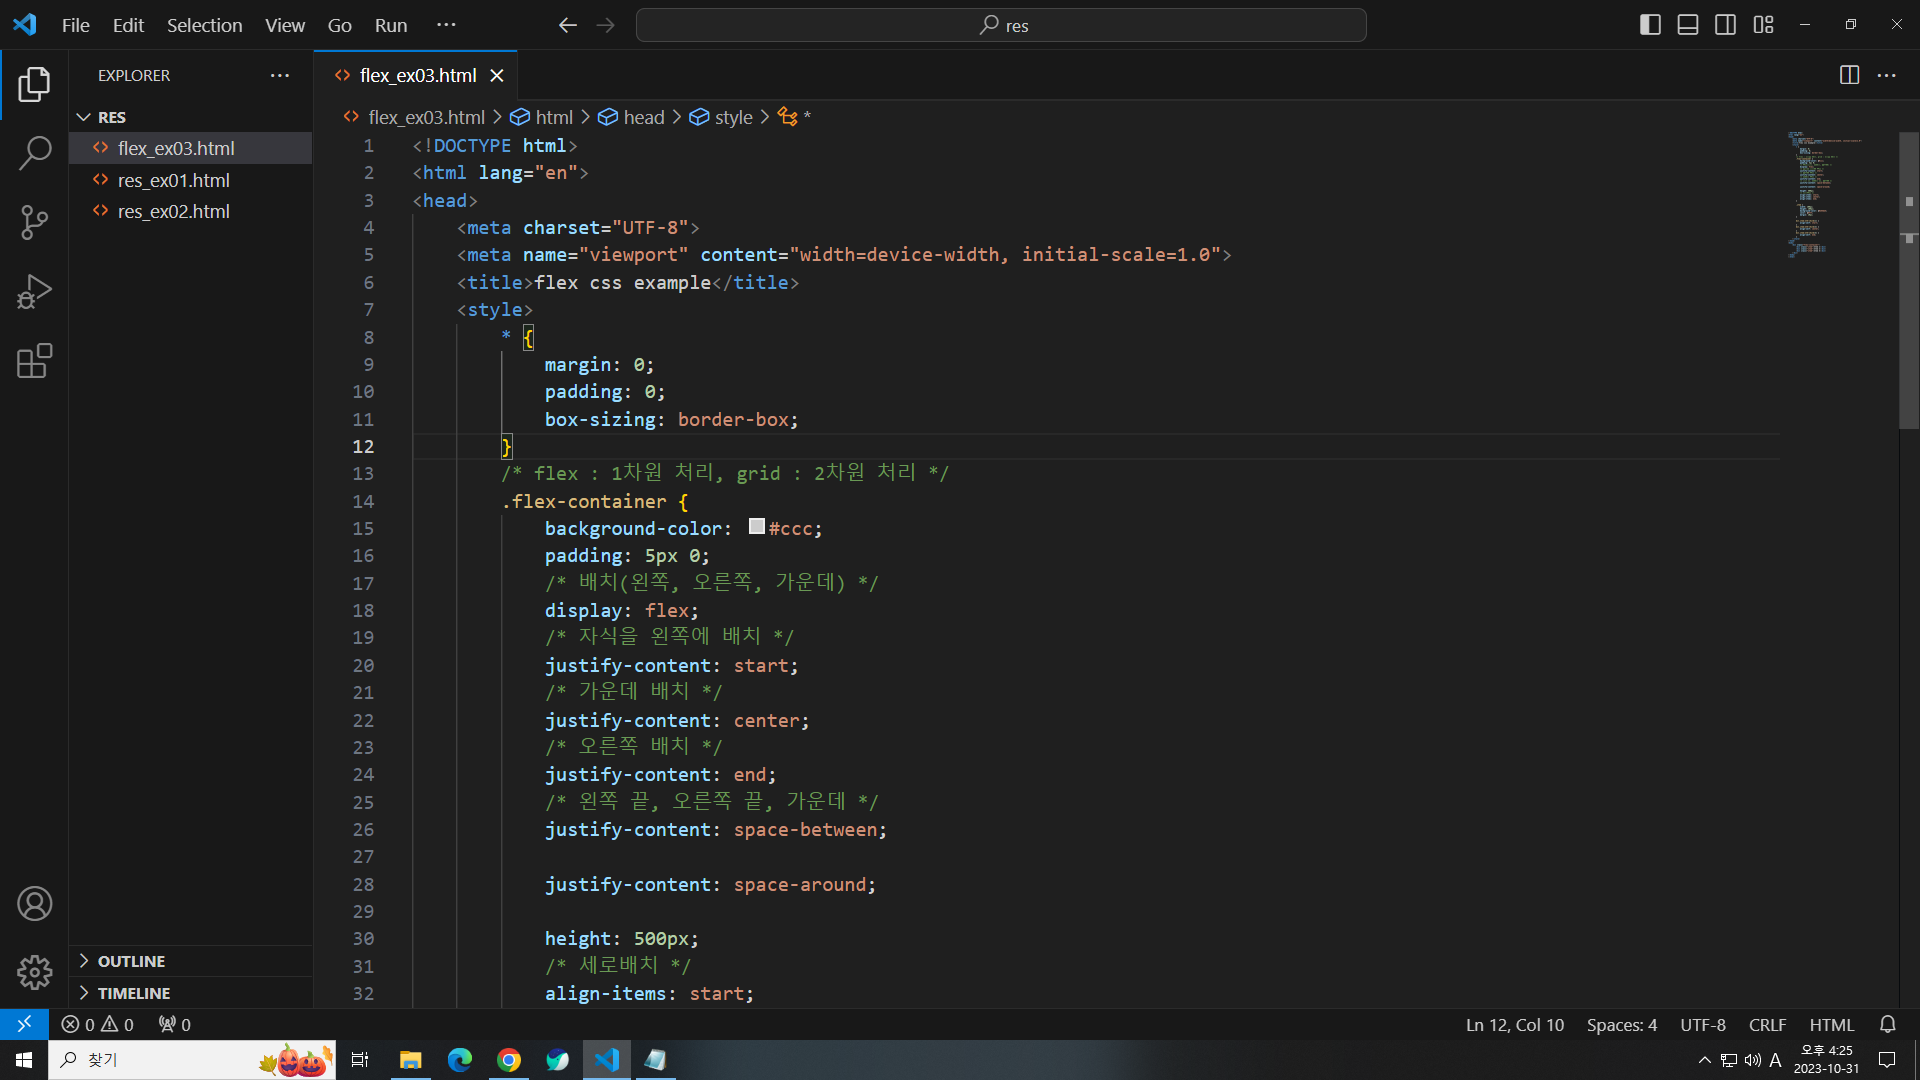Open the Manage settings gear
This screenshot has width=1920, height=1080.
[x=35, y=972]
